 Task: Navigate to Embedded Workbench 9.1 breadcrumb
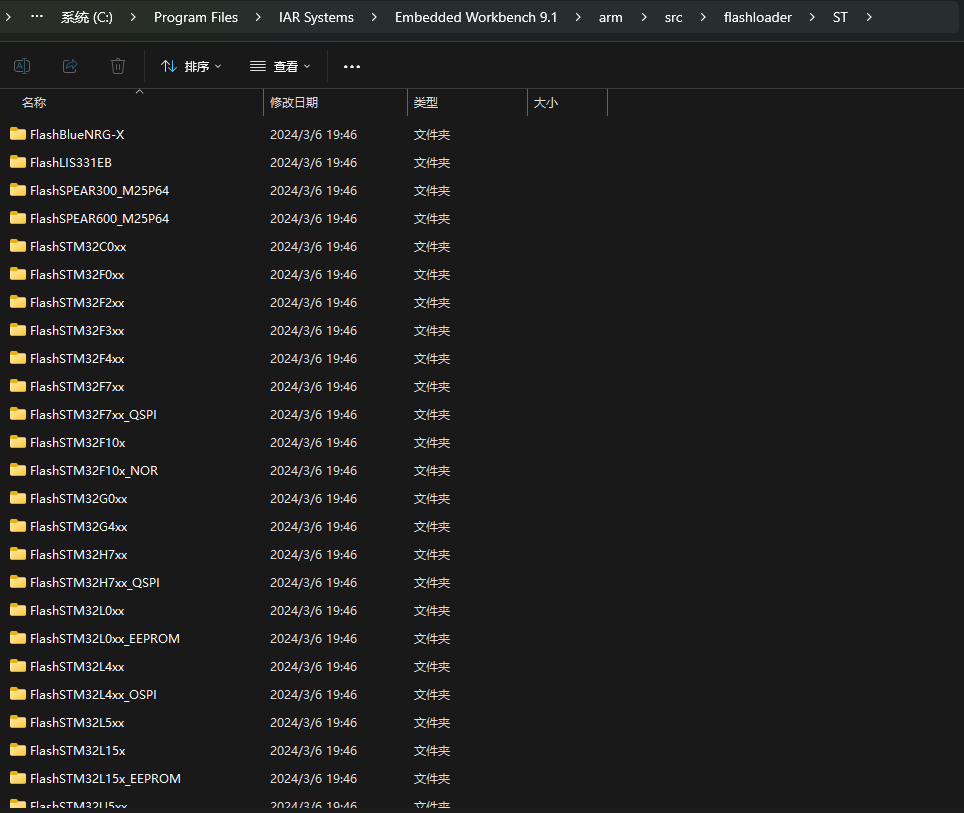pos(476,17)
